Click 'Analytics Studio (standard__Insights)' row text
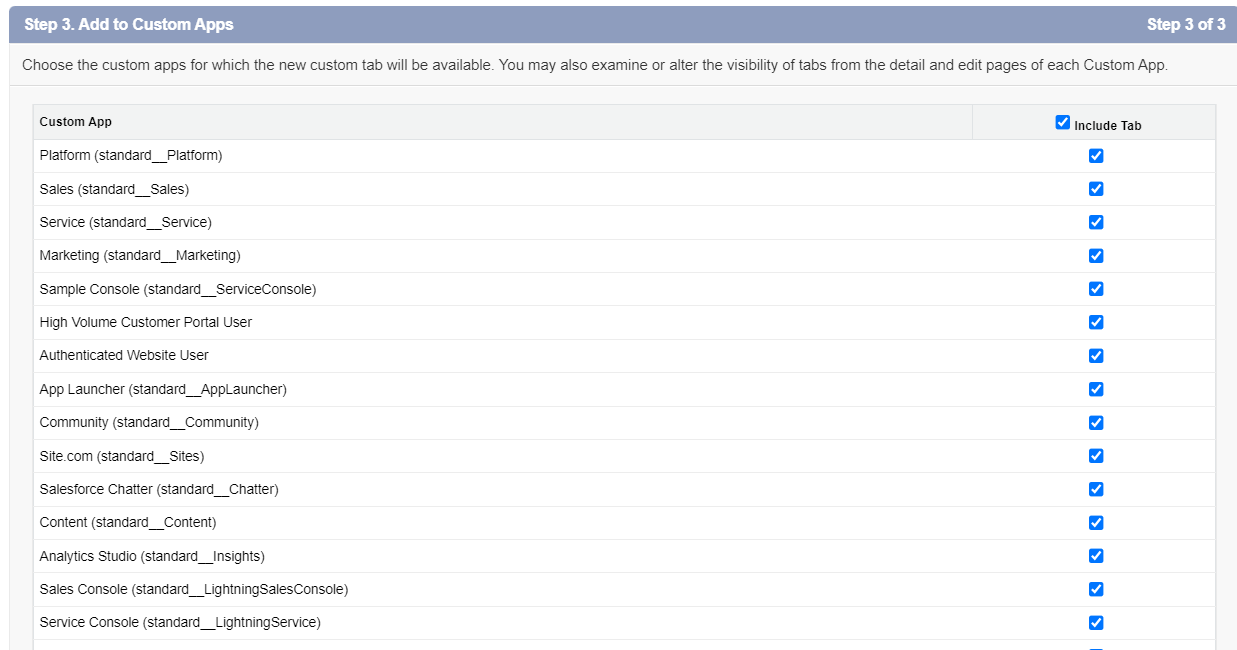The height and width of the screenshot is (650, 1237). click(152, 556)
